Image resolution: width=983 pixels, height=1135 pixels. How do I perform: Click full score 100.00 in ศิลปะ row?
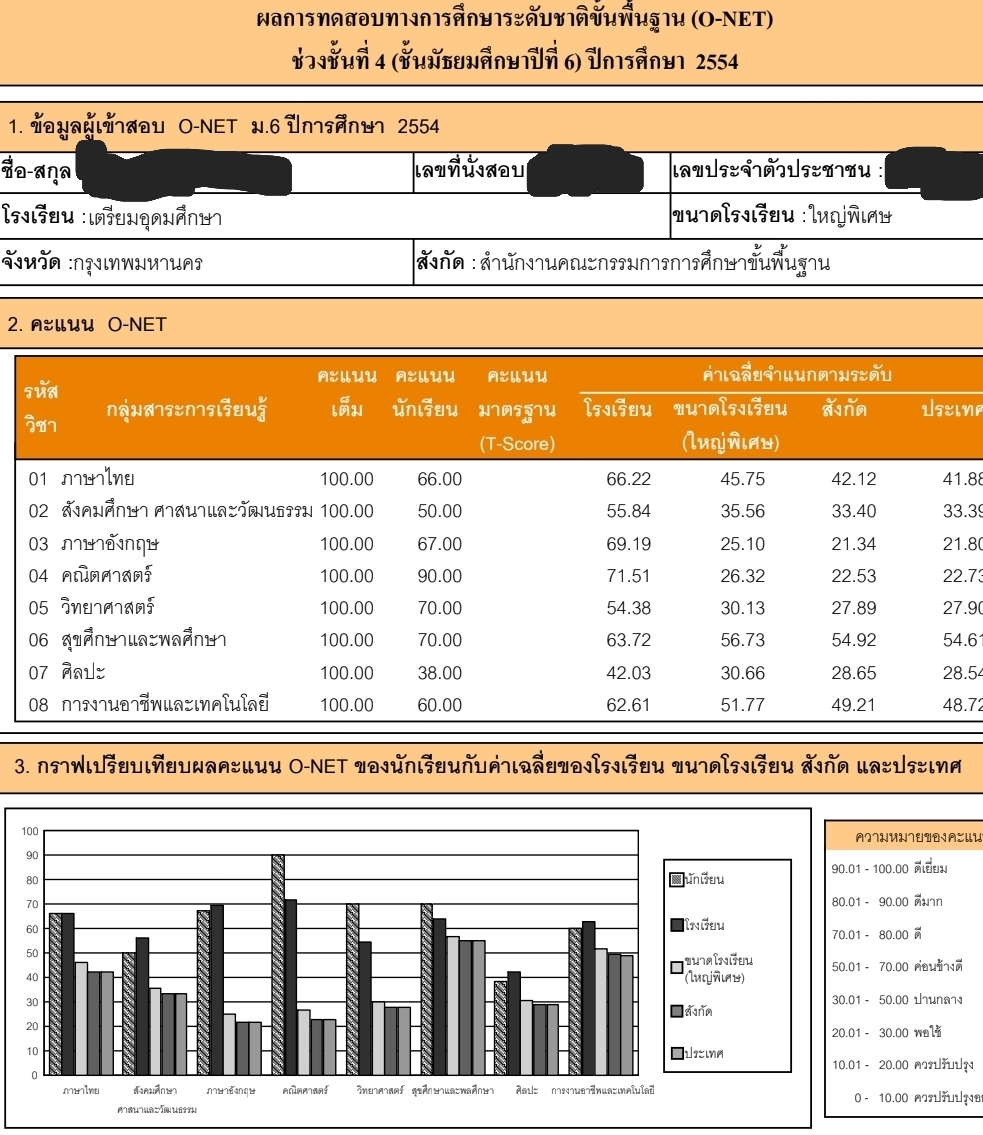347,673
